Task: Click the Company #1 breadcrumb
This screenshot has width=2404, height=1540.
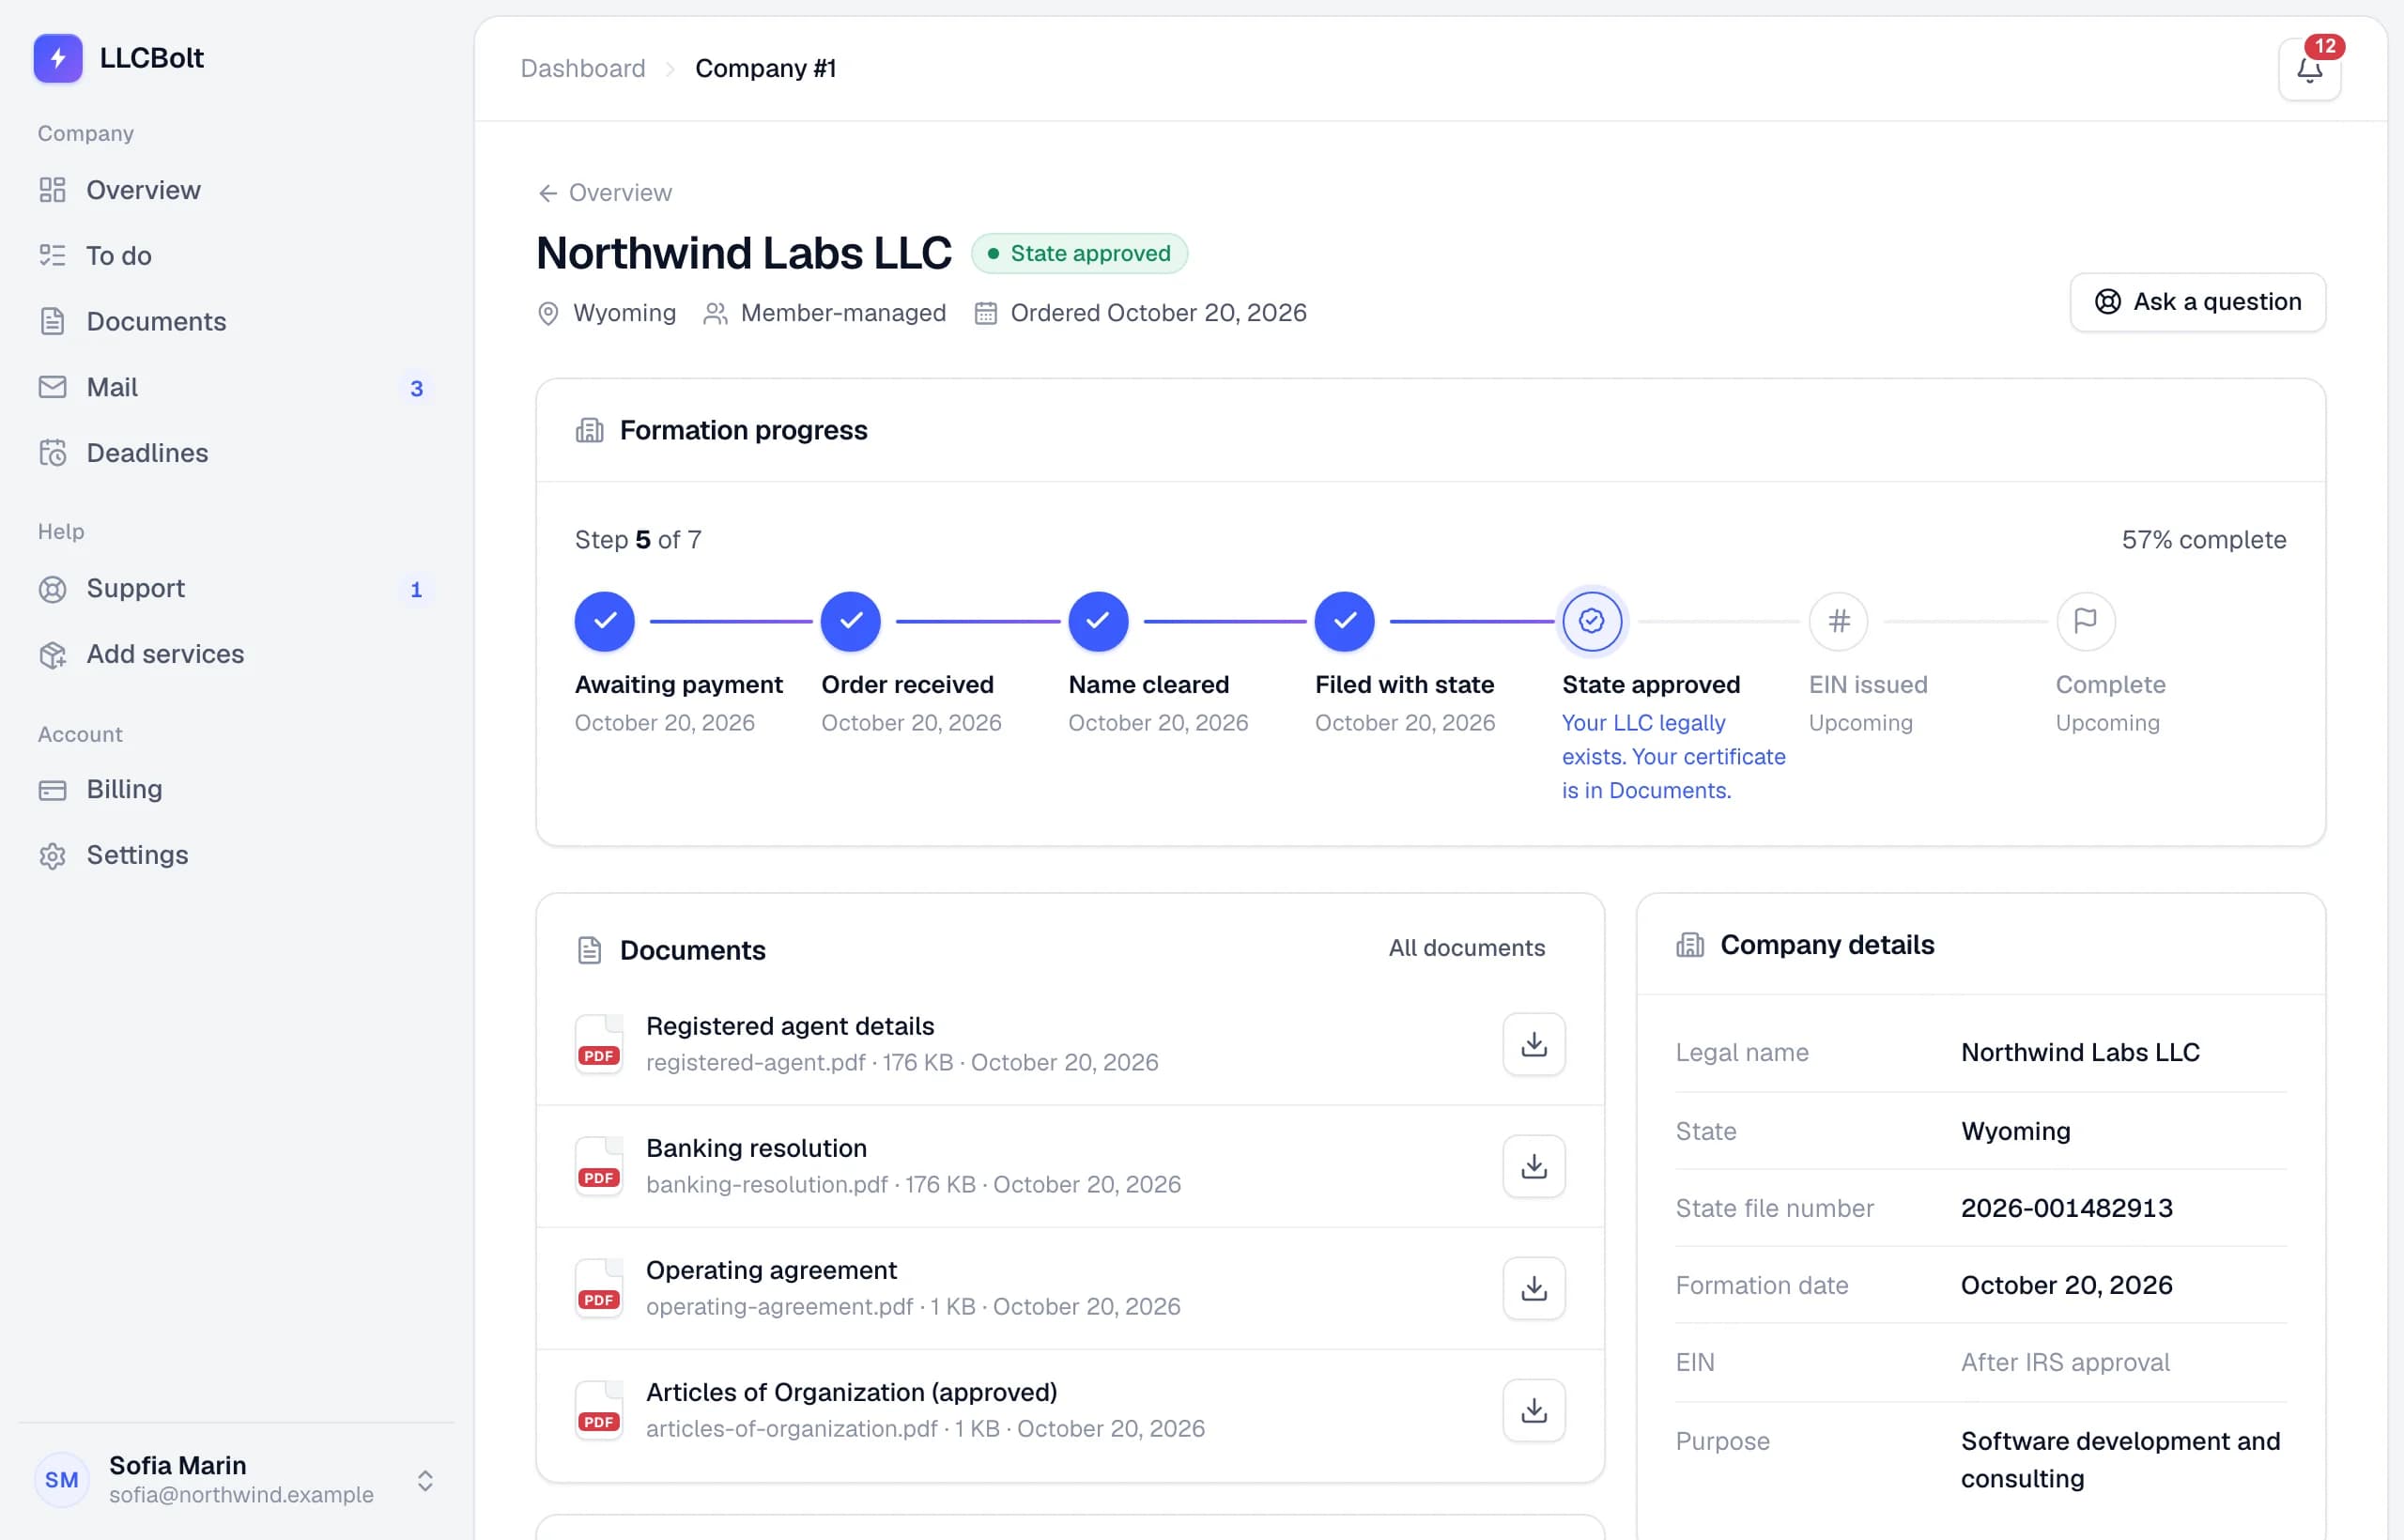Action: point(765,68)
